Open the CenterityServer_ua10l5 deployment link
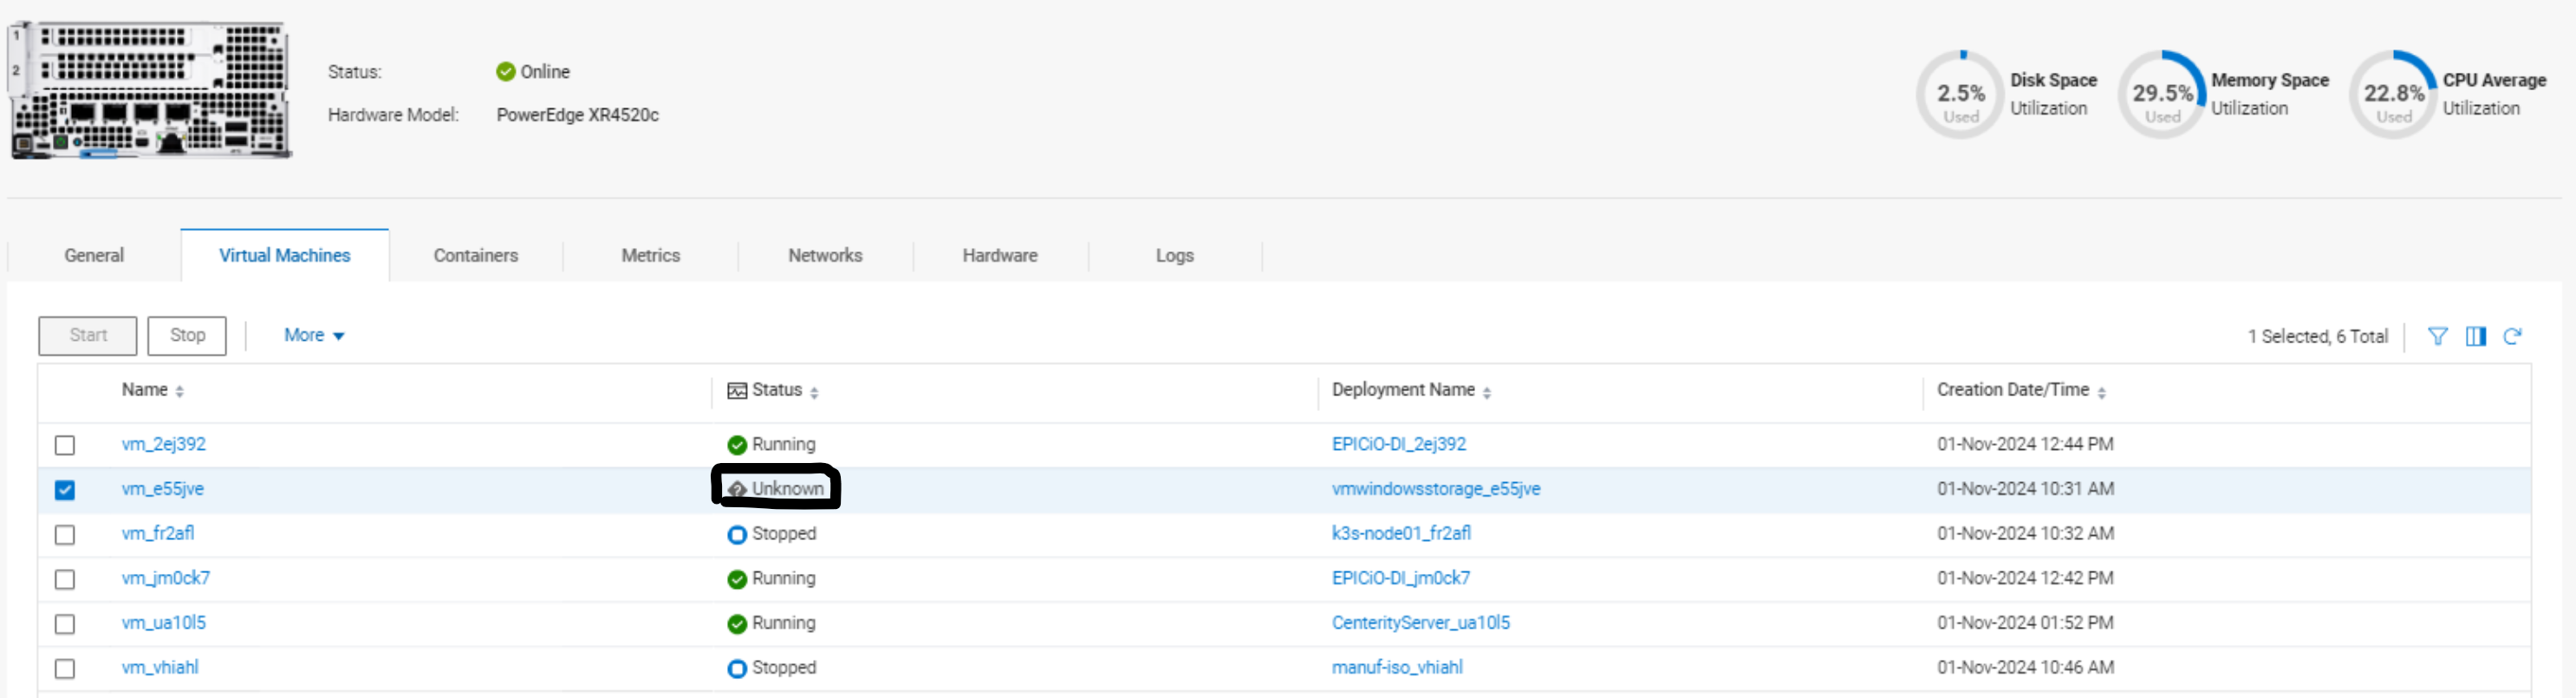The height and width of the screenshot is (698, 2576). click(x=1420, y=623)
